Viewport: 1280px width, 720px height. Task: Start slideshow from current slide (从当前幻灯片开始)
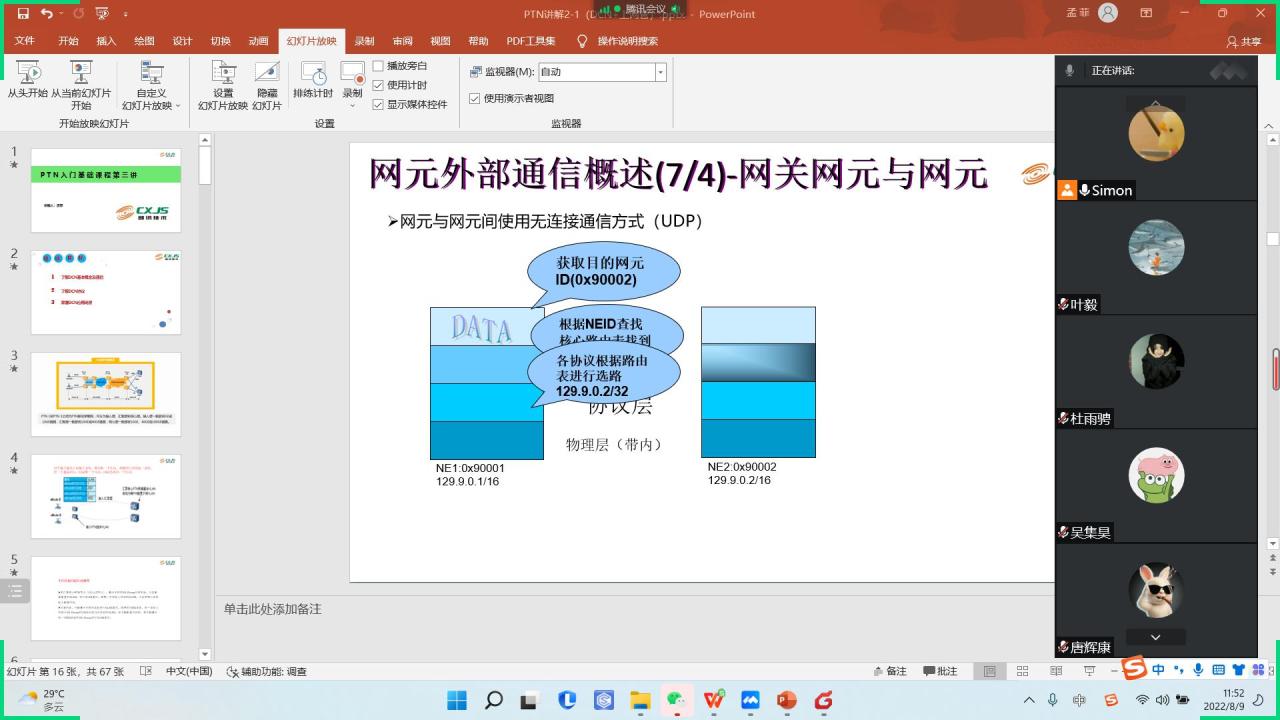(x=81, y=73)
